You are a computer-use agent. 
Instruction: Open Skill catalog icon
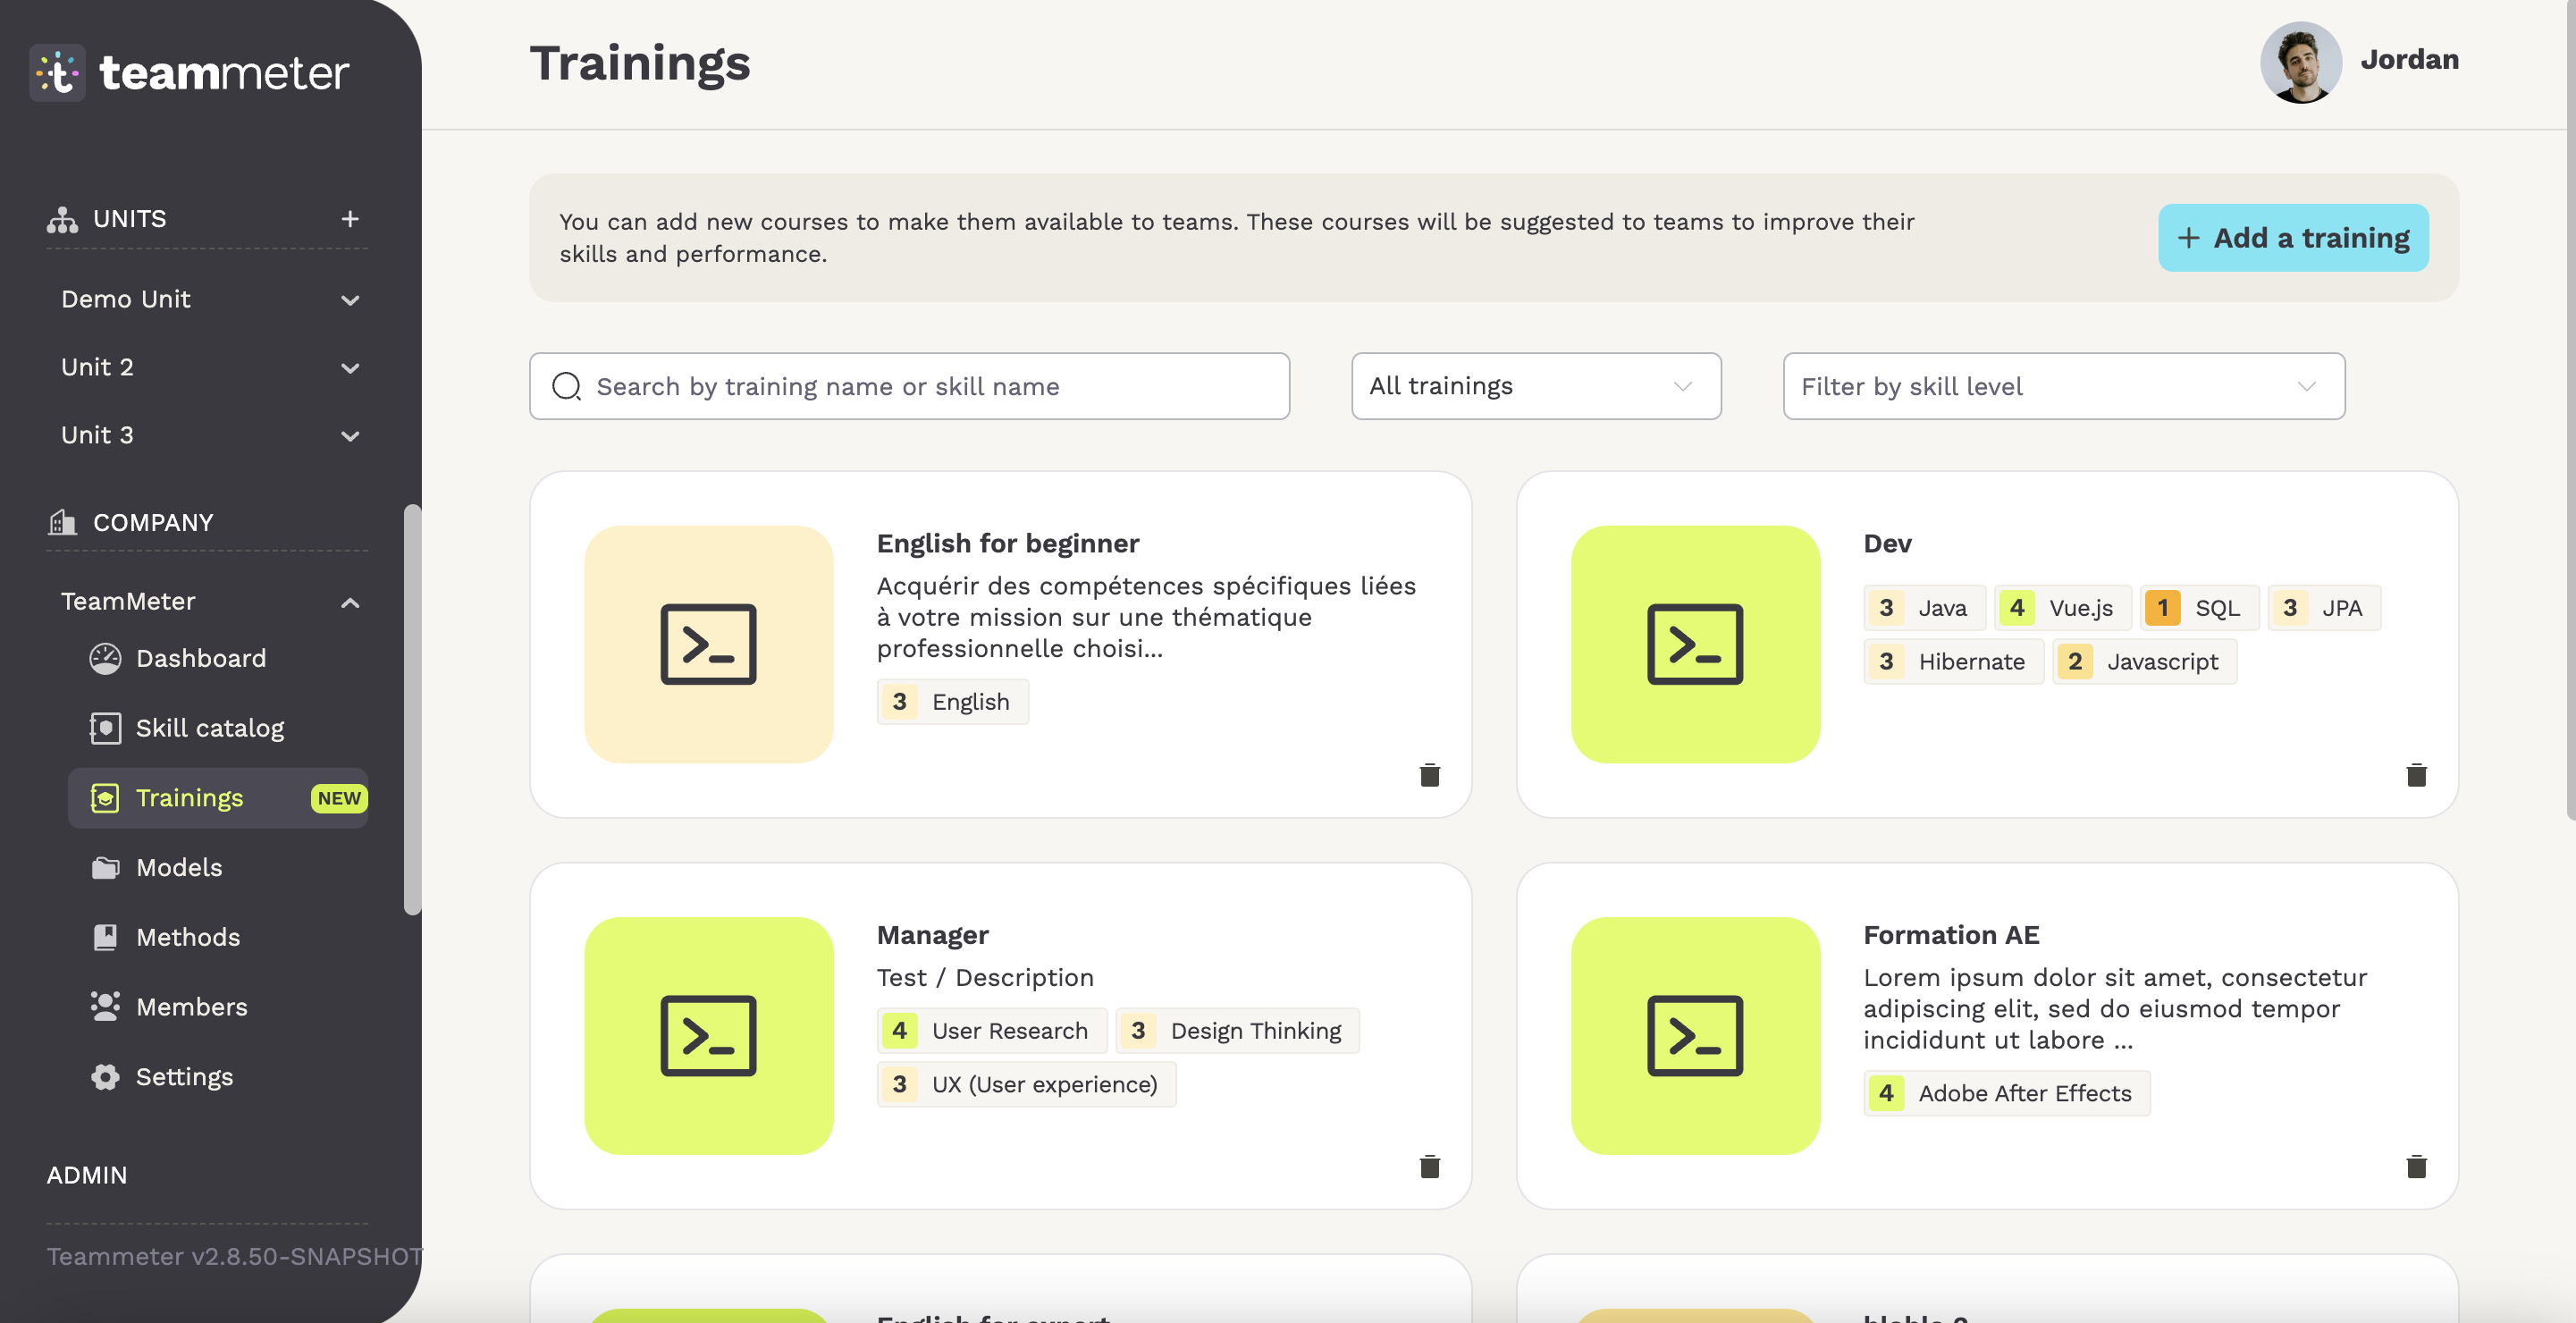[x=105, y=728]
